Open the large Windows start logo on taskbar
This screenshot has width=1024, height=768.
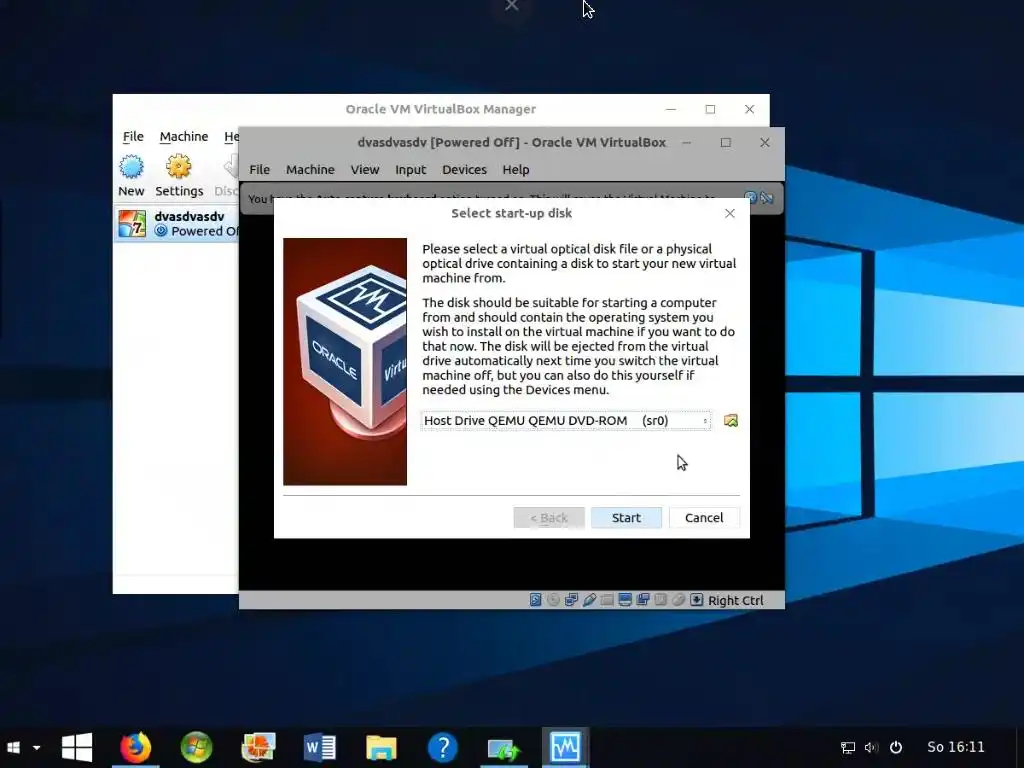point(77,747)
